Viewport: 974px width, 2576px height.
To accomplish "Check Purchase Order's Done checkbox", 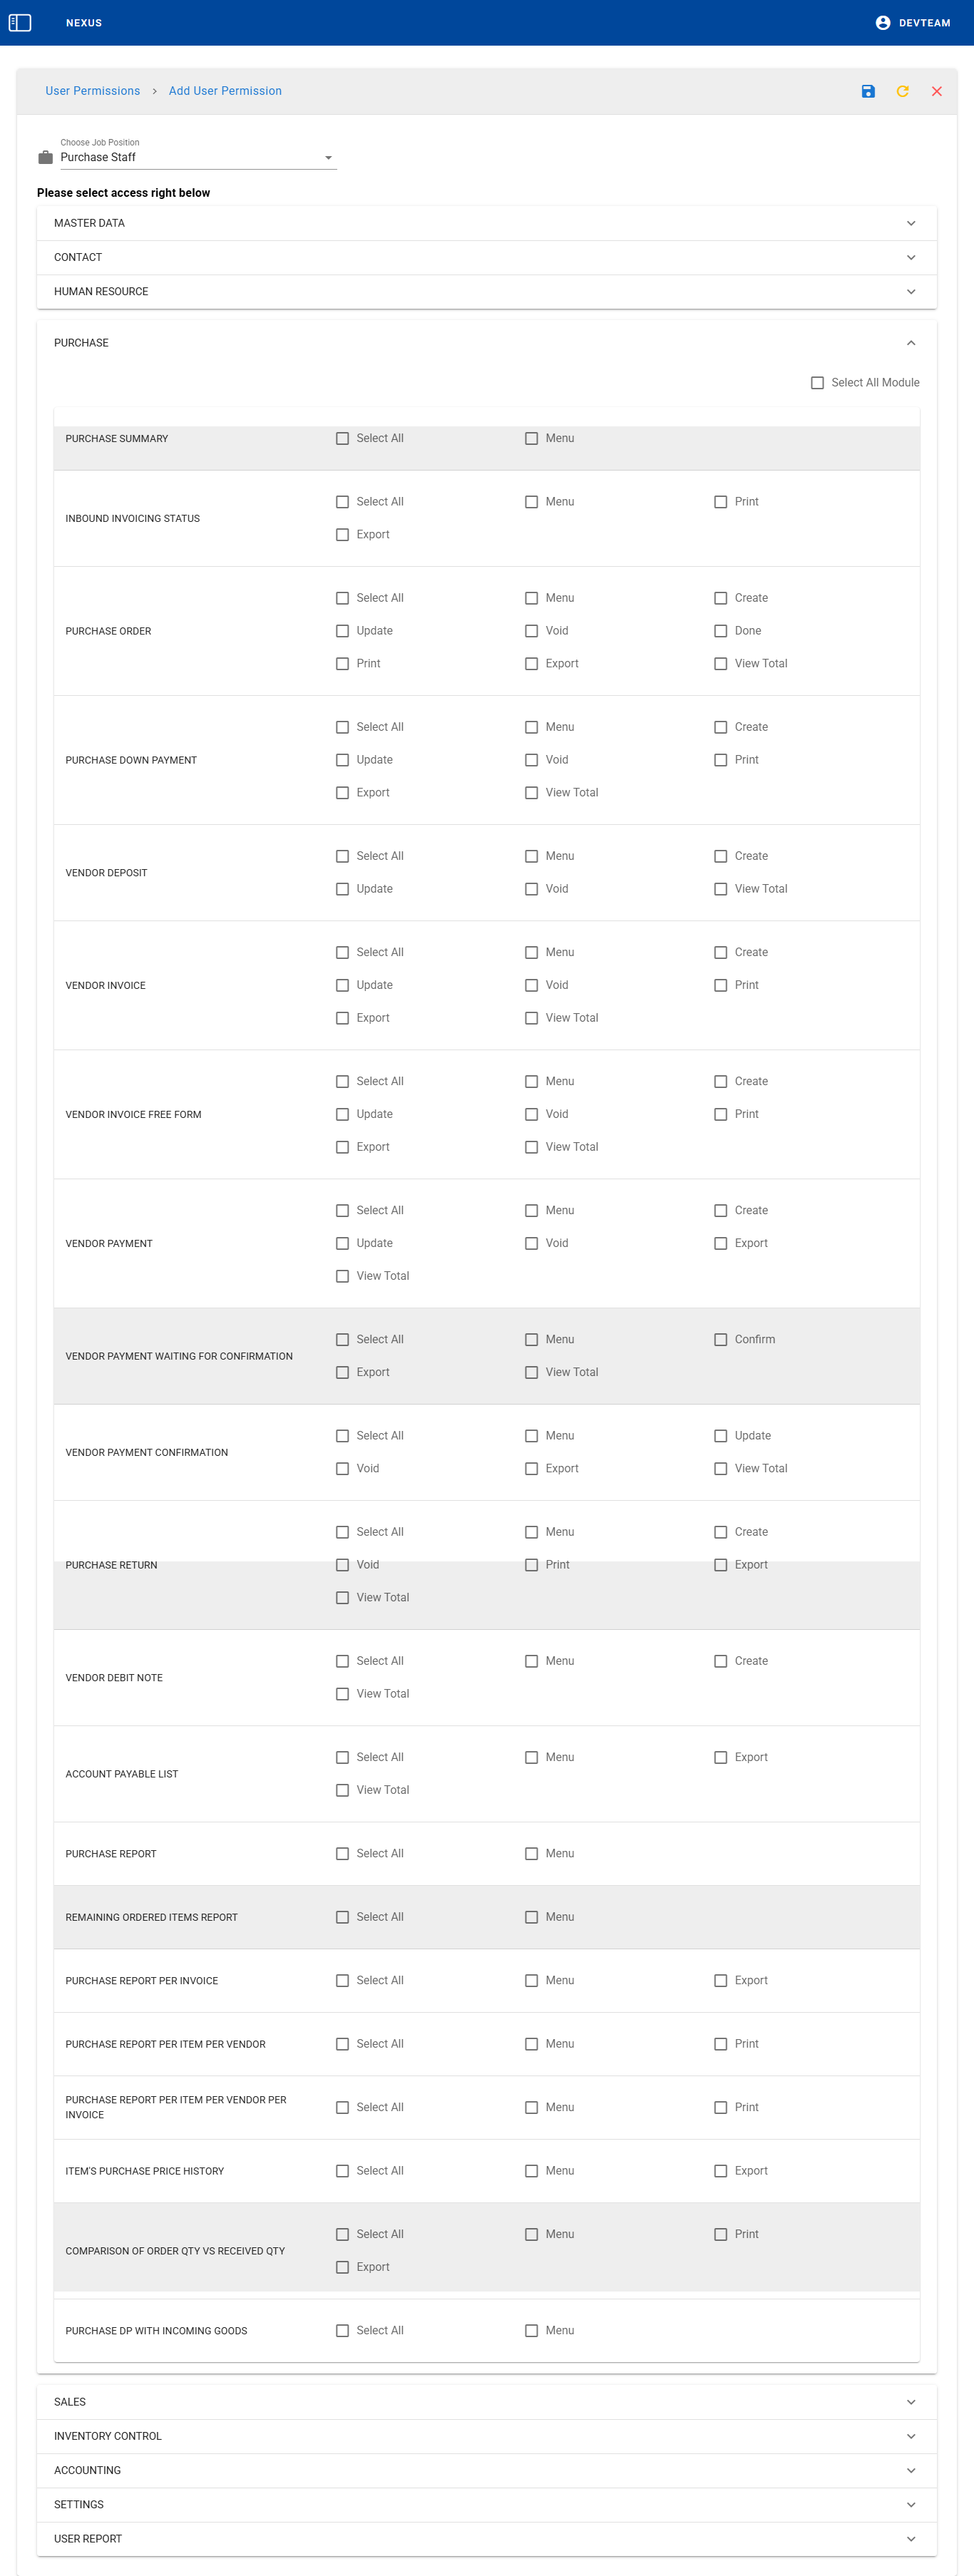I will tap(720, 631).
